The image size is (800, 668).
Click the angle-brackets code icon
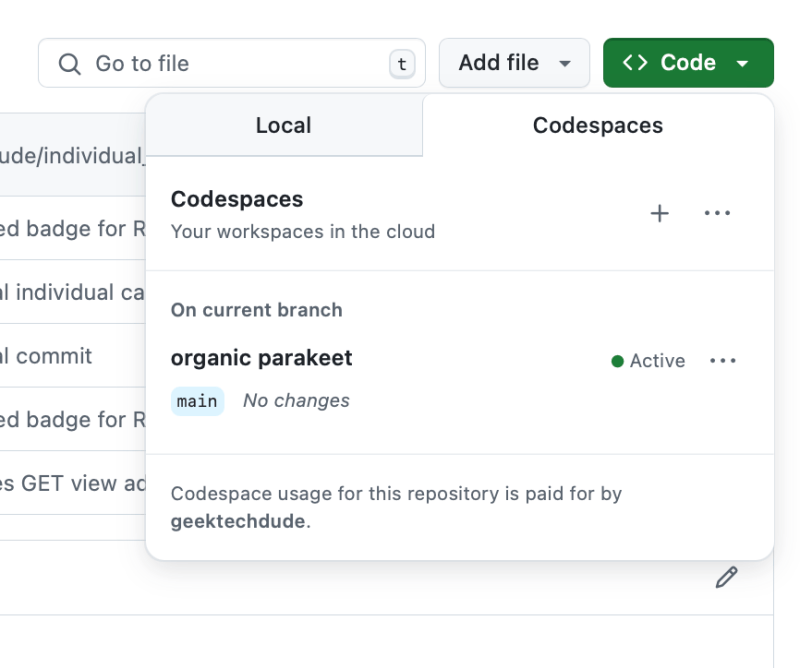click(635, 63)
